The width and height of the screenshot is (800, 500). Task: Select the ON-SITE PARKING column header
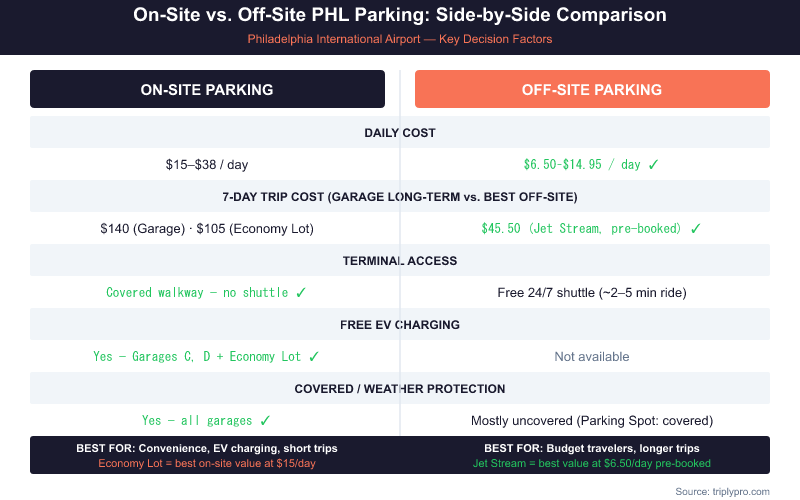(207, 89)
